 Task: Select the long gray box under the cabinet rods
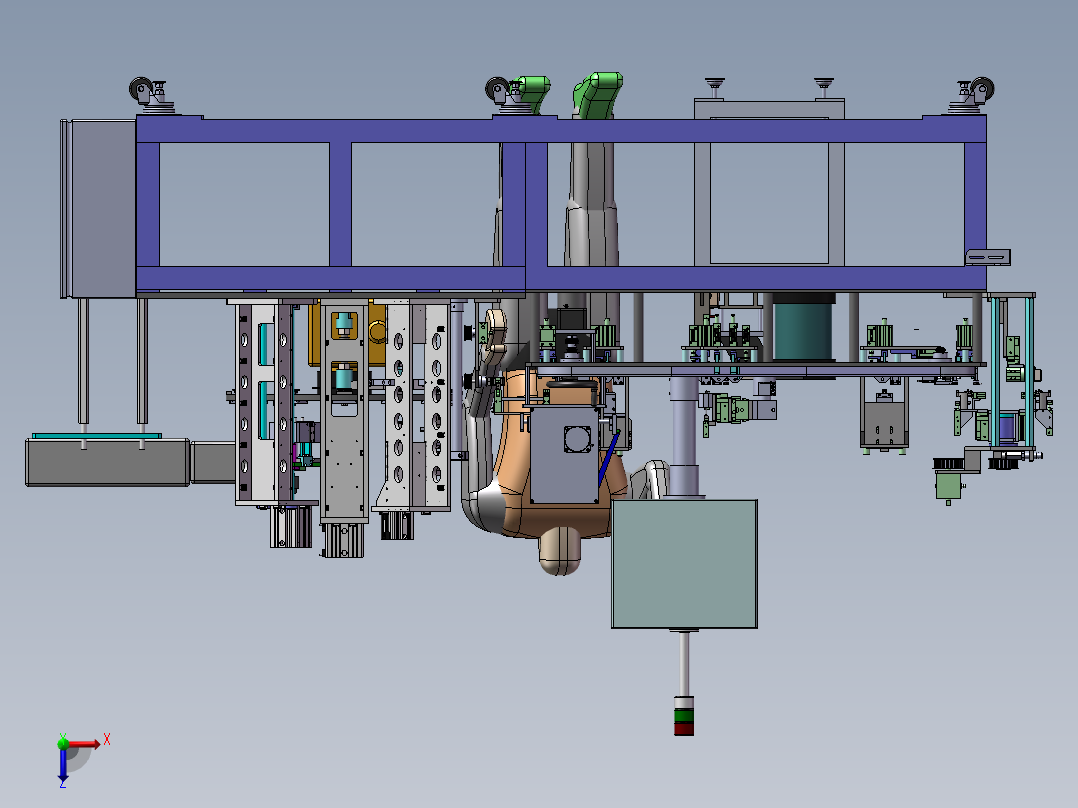tap(107, 463)
